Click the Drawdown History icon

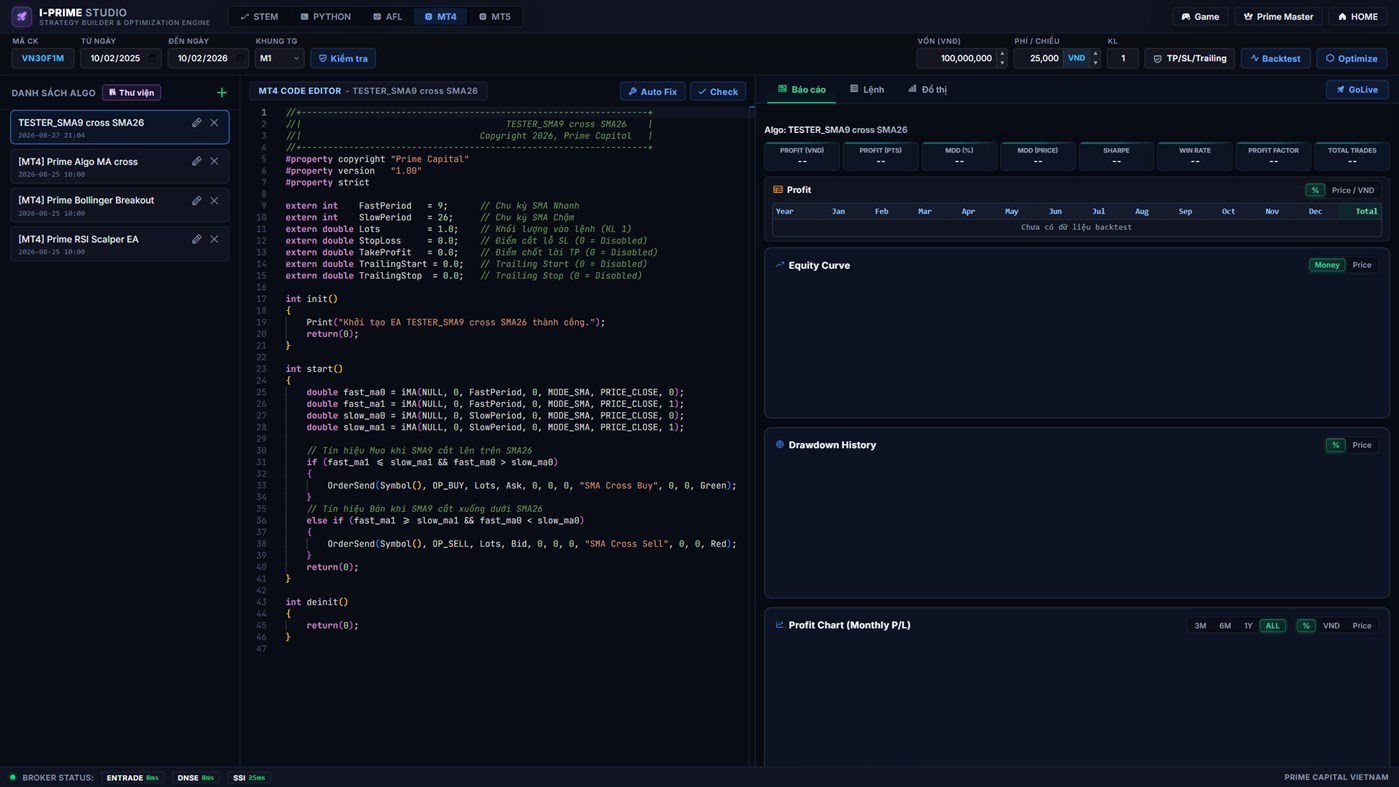tap(779, 445)
